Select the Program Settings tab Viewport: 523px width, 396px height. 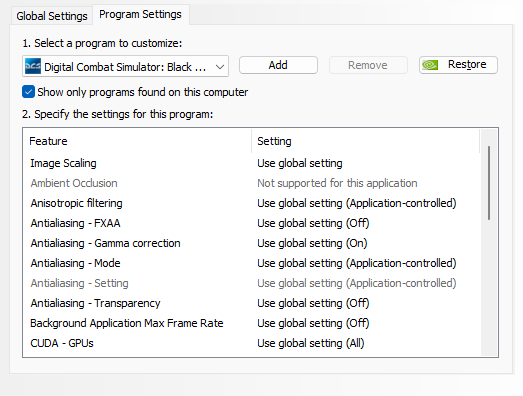[x=140, y=14]
